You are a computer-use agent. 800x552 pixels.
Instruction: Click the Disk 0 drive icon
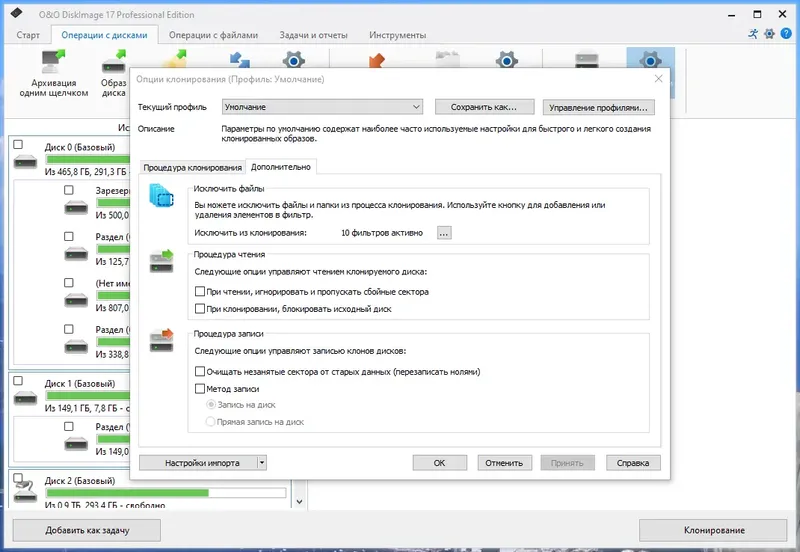click(26, 162)
